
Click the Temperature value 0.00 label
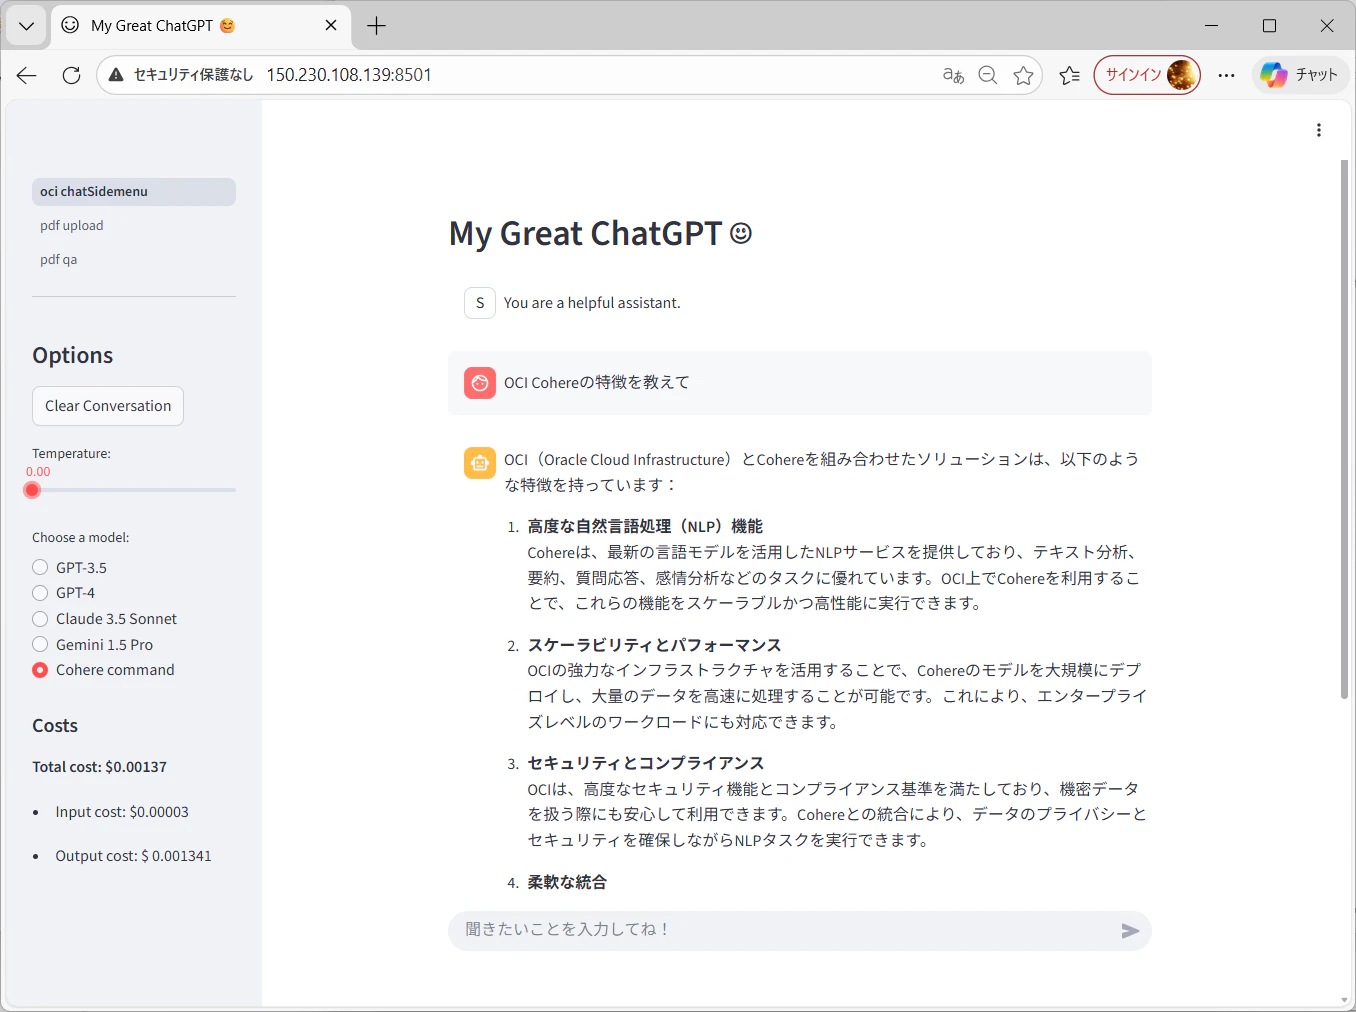click(38, 472)
